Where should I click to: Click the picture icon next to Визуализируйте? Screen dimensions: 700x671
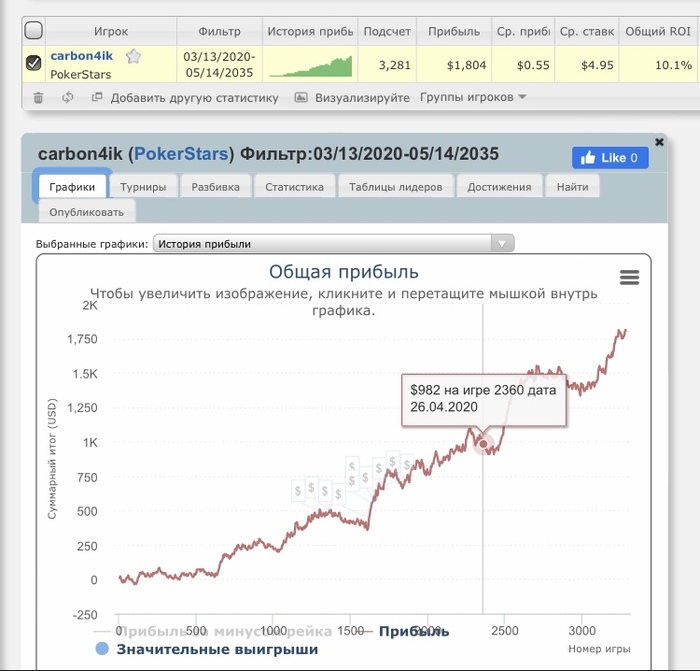301,97
